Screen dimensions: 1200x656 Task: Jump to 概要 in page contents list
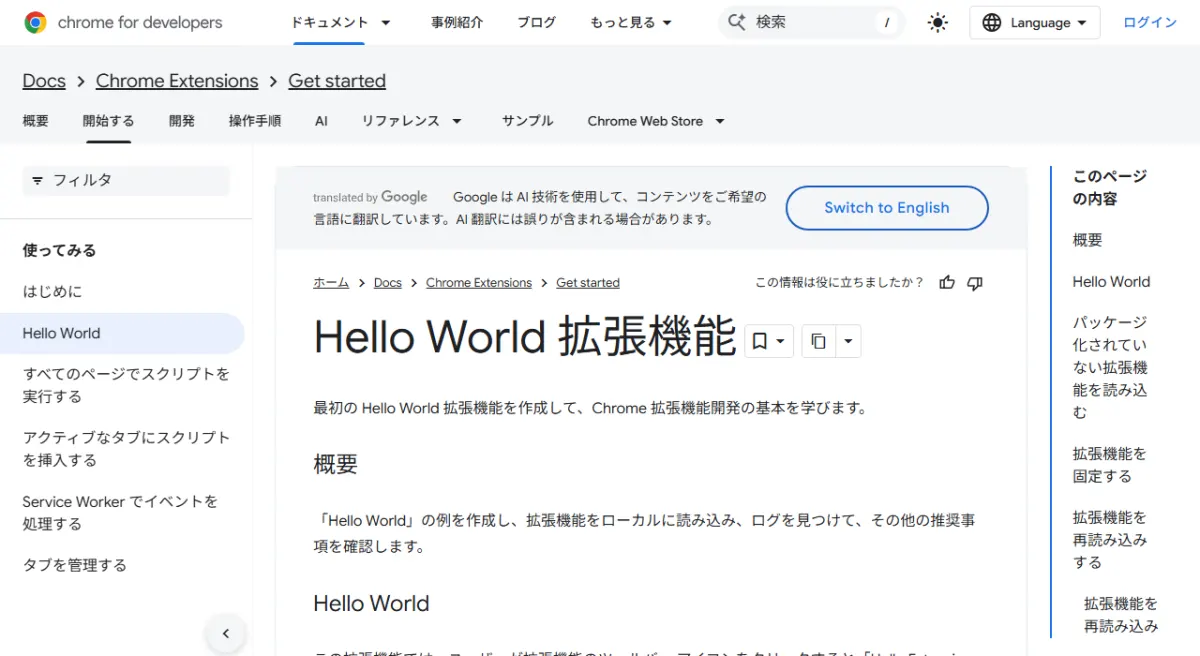(x=1088, y=240)
